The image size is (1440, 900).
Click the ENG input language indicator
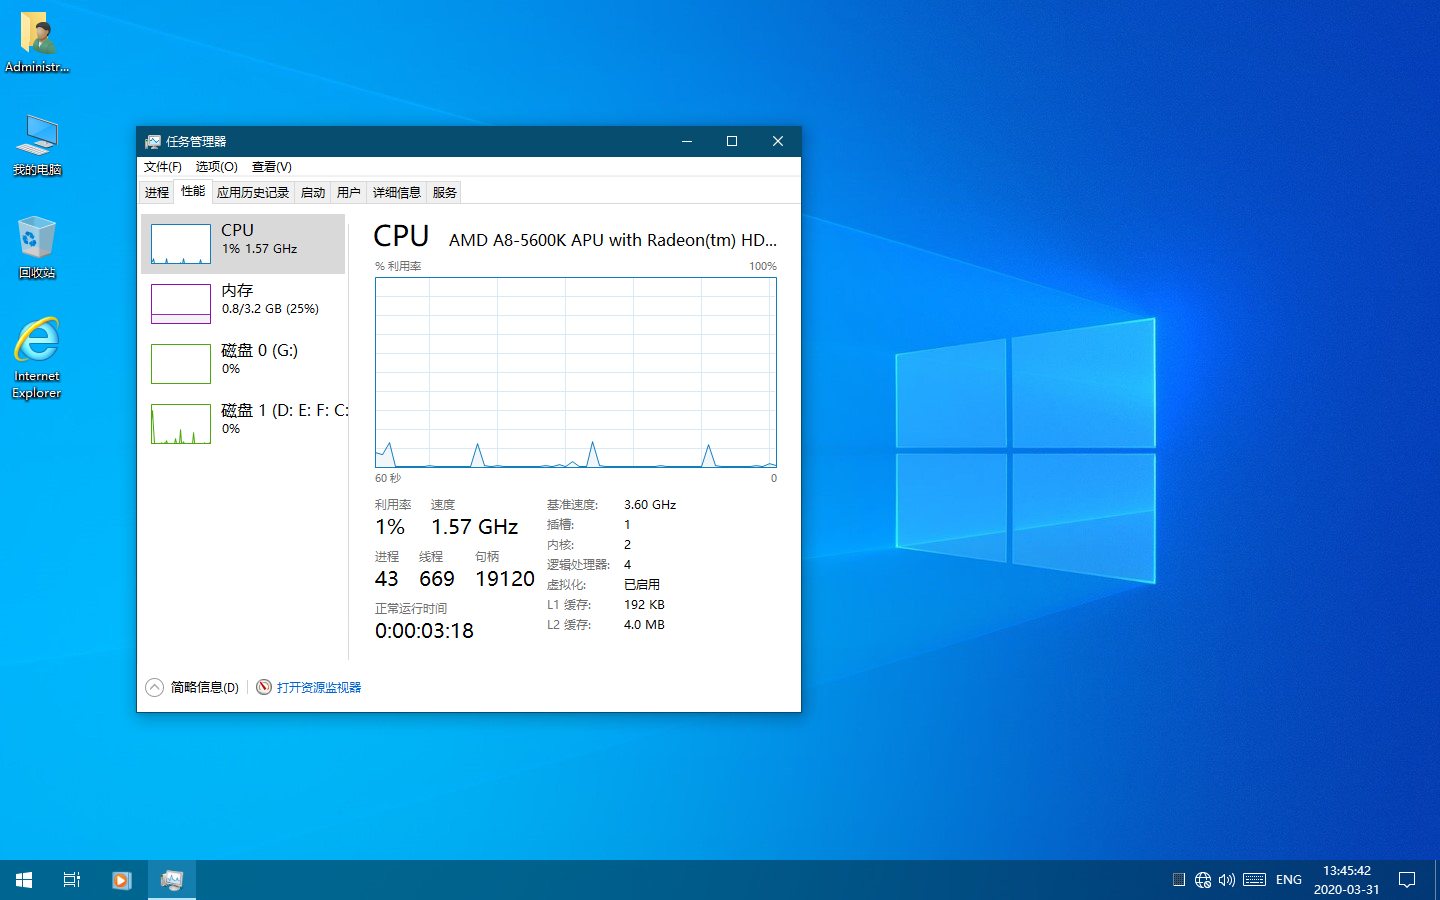tap(1289, 880)
